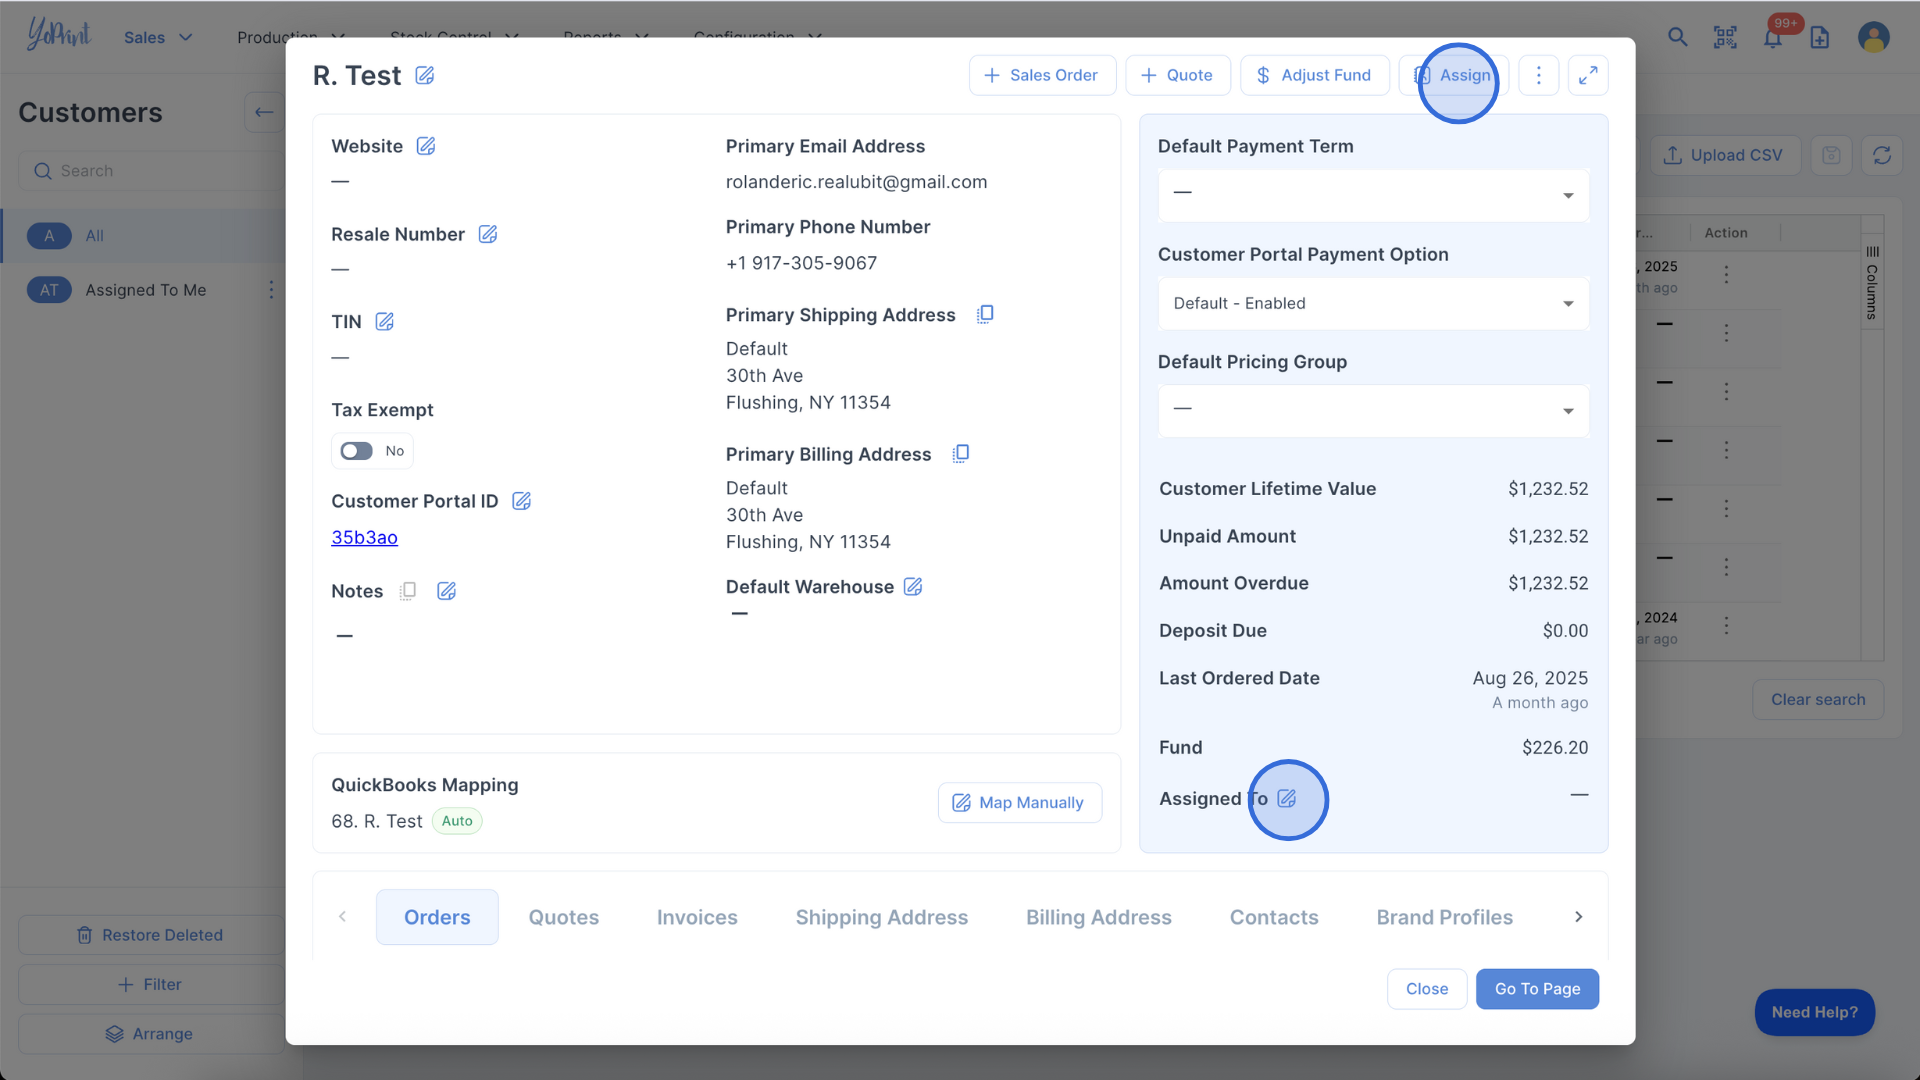Expand the dialog to full screen

point(1588,75)
